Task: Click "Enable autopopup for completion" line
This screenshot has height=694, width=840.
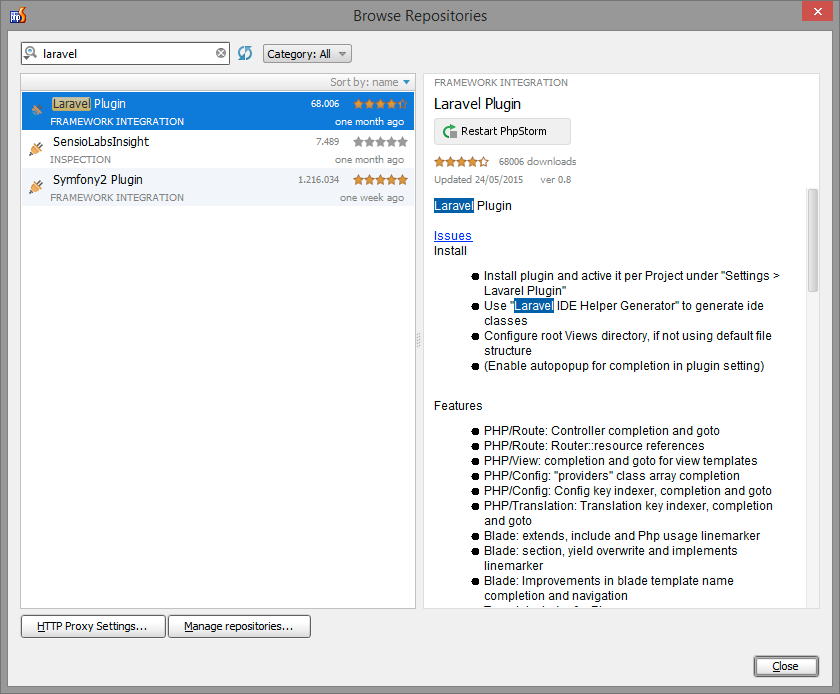Action: [x=624, y=366]
